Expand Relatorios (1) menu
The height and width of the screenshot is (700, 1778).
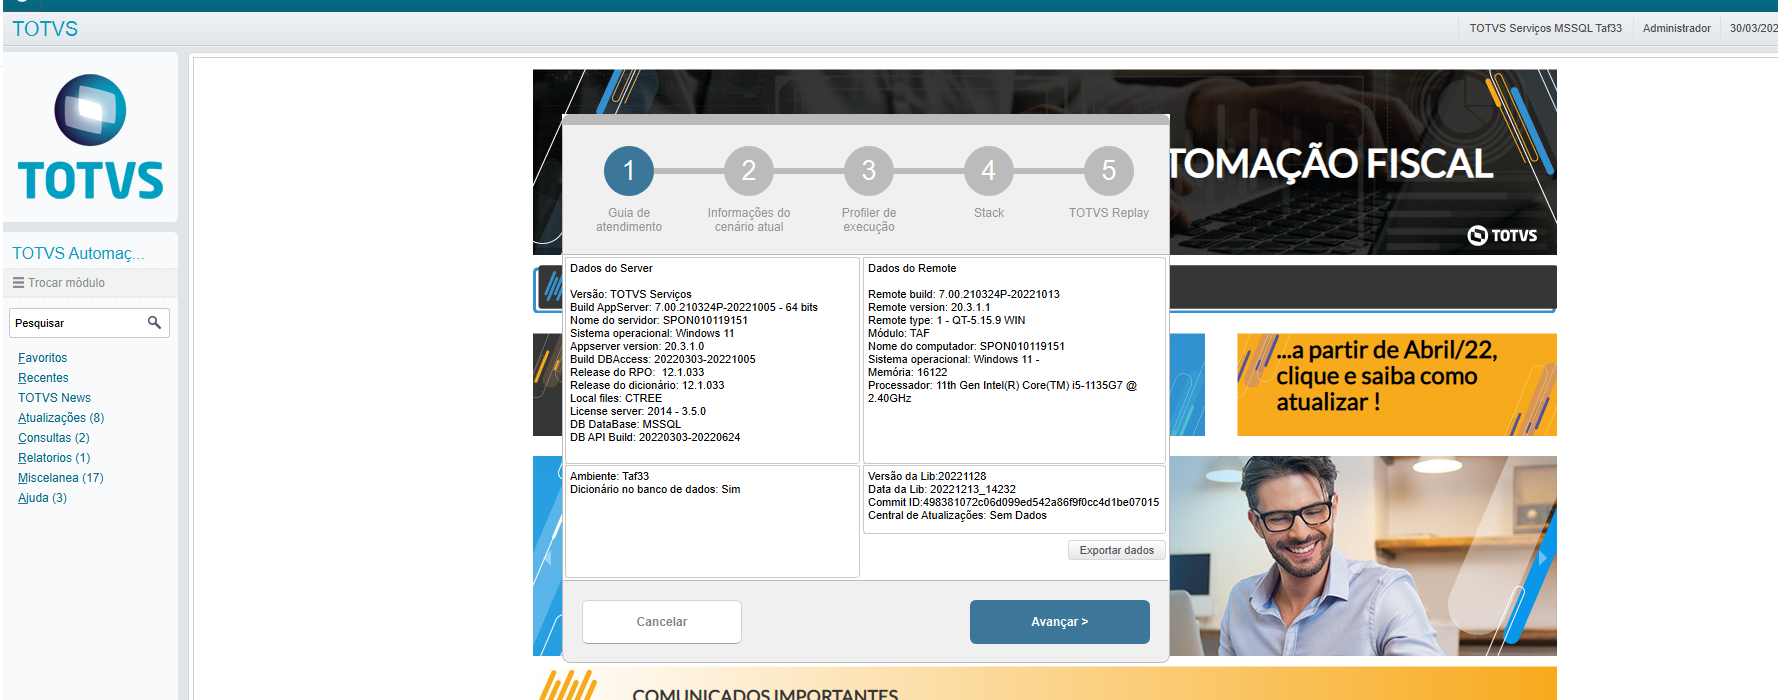(54, 458)
